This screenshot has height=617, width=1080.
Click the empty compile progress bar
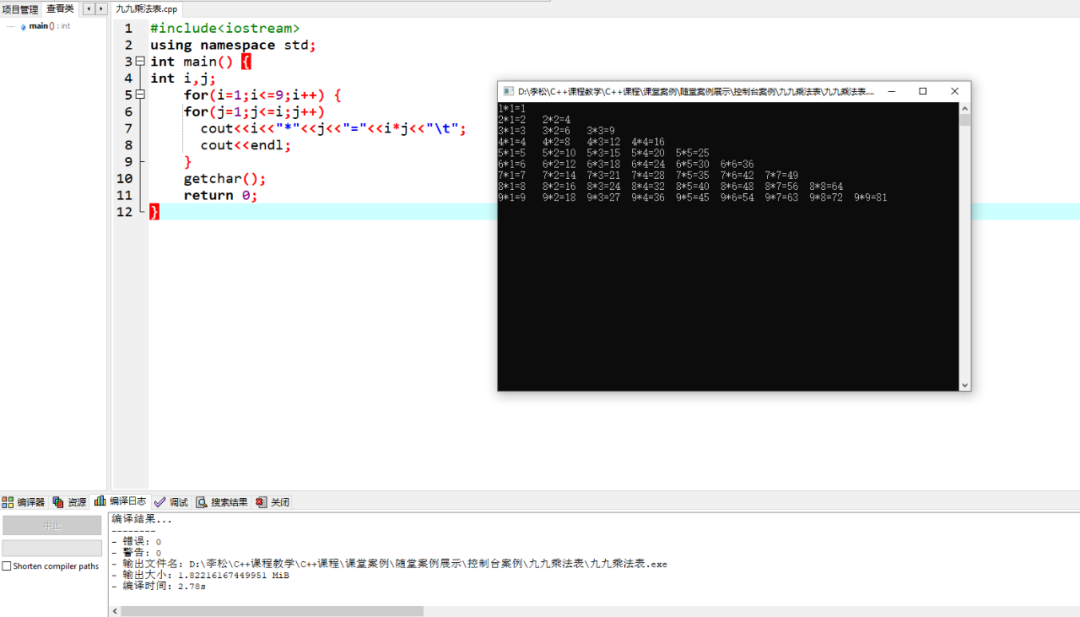click(52, 548)
